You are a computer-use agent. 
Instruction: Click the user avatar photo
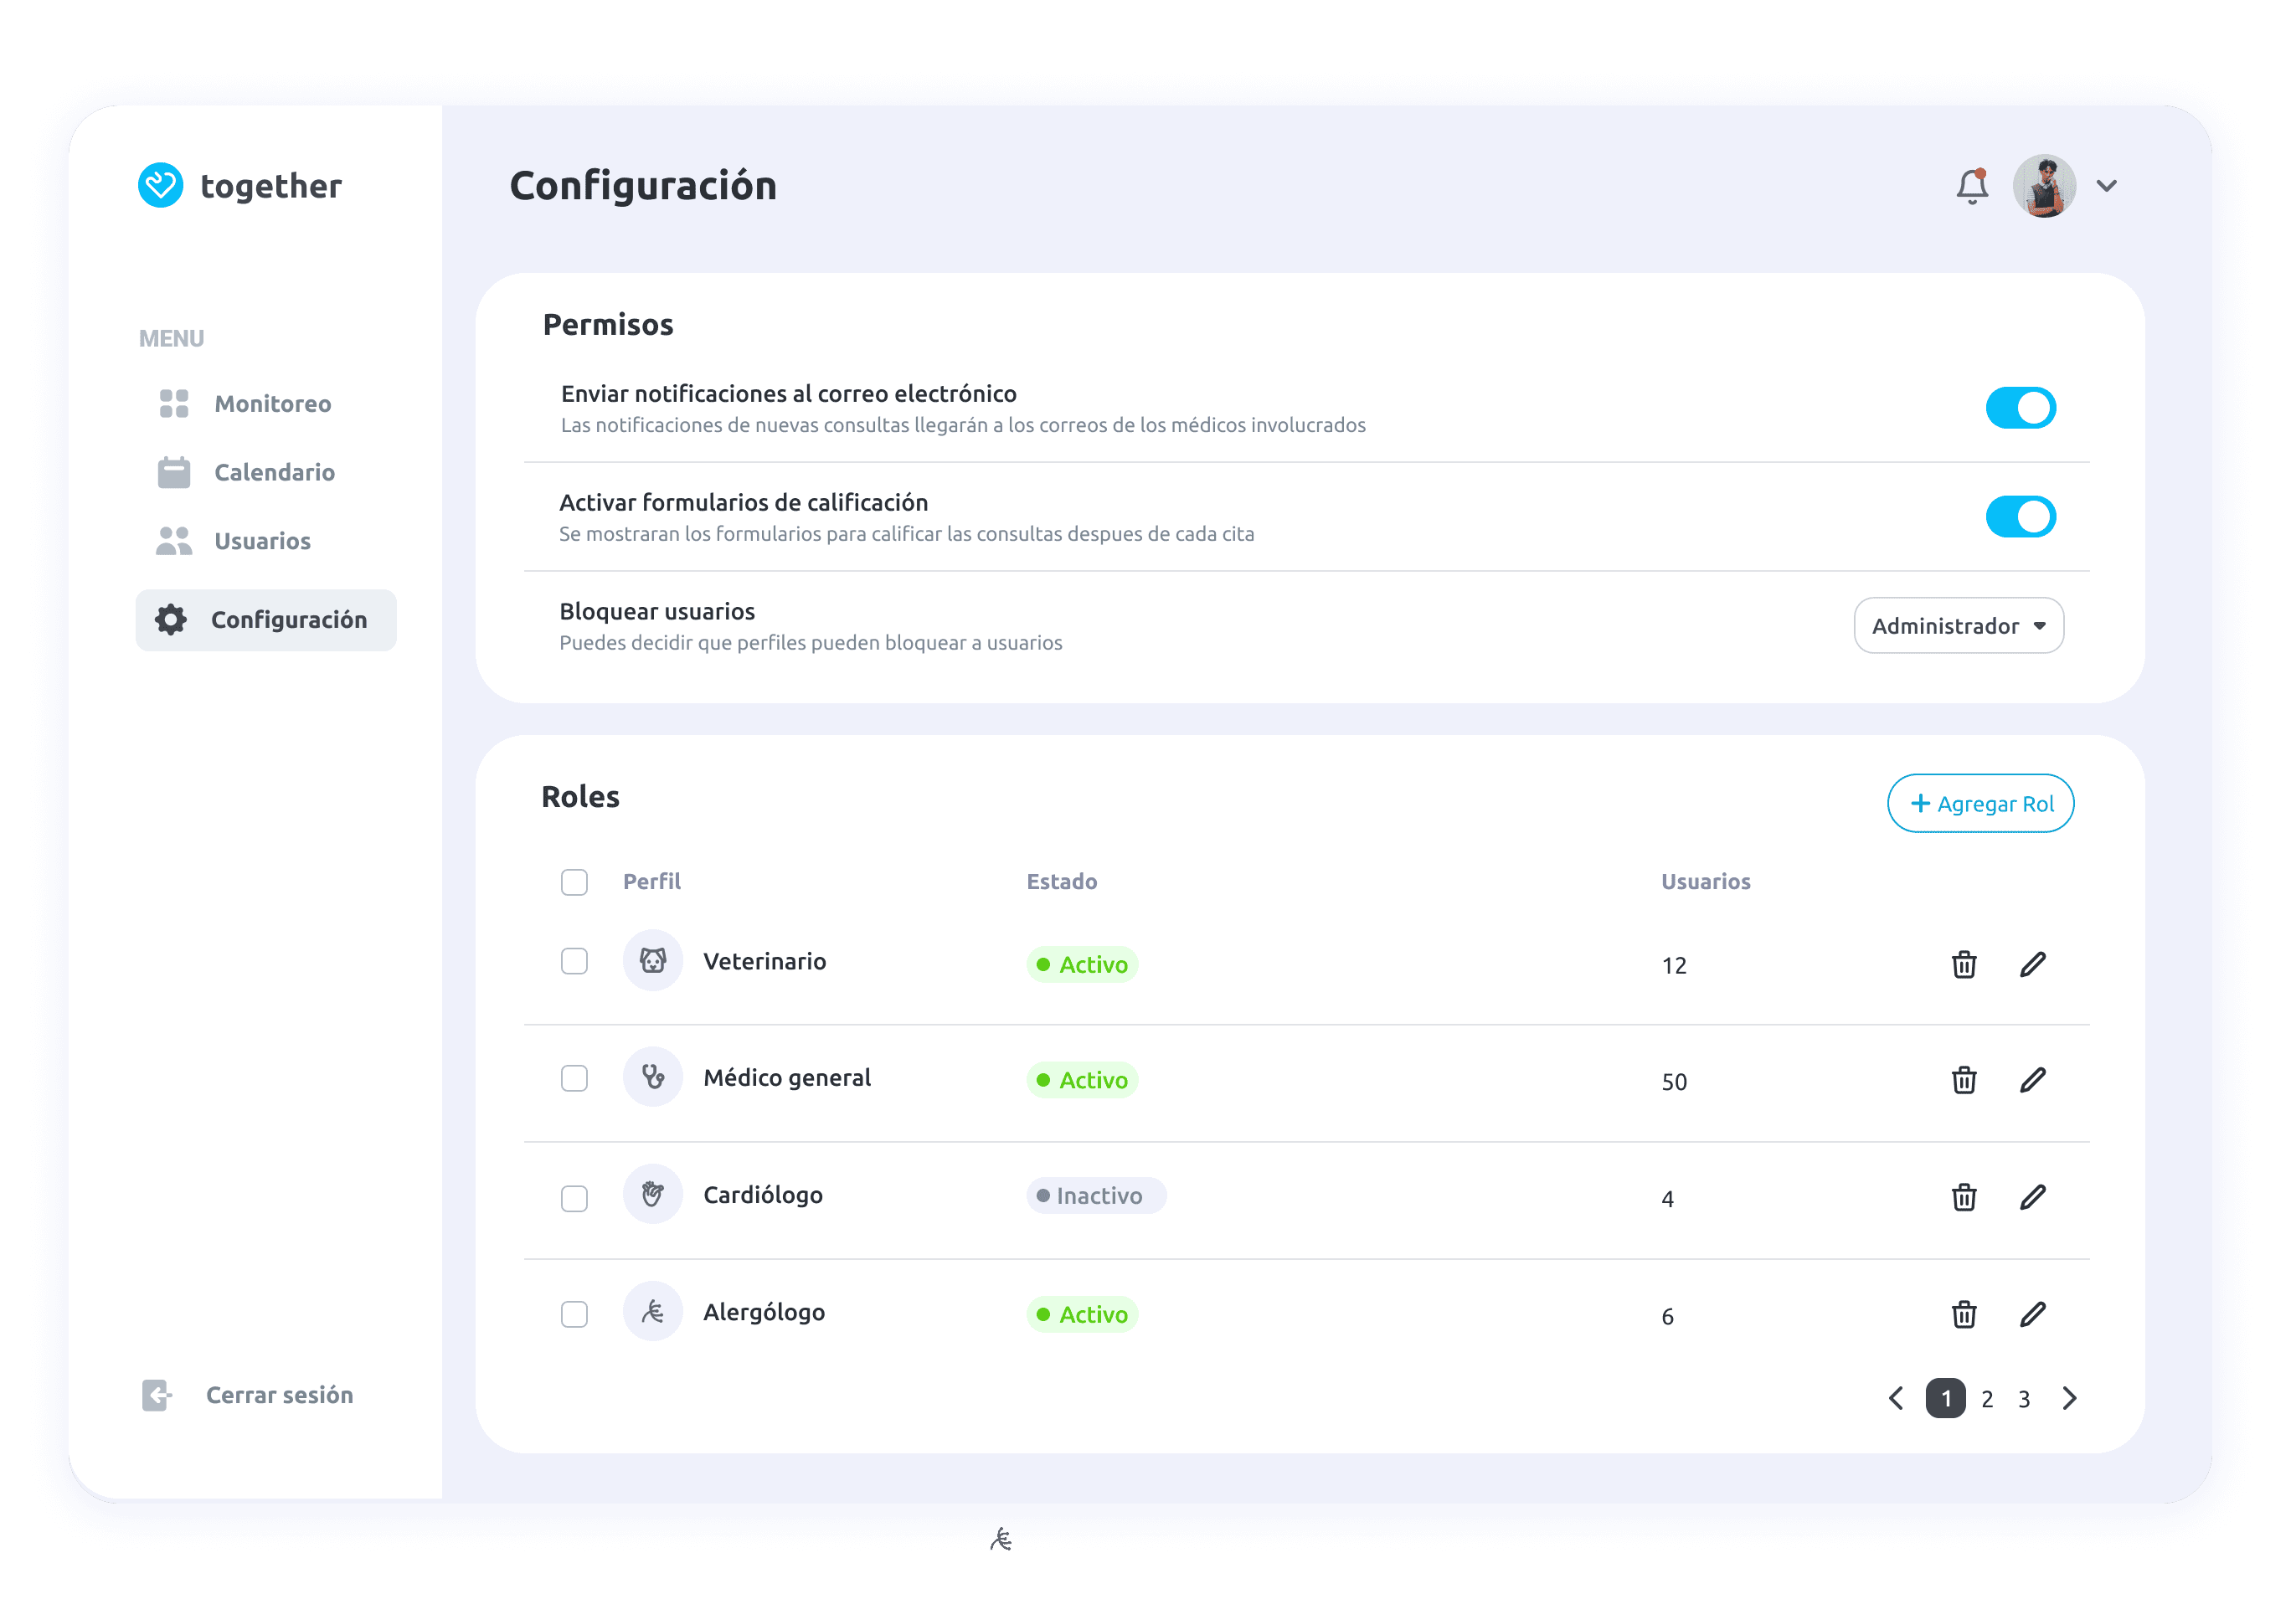coord(2043,186)
